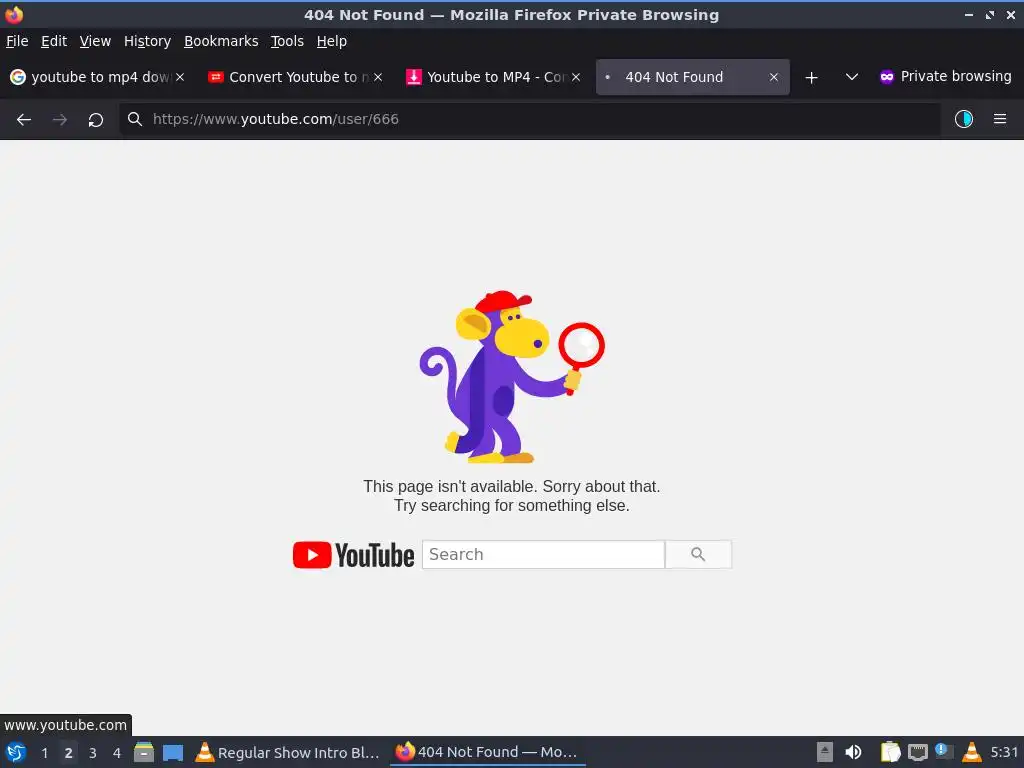
Task: Open the Help menu
Action: 332,41
